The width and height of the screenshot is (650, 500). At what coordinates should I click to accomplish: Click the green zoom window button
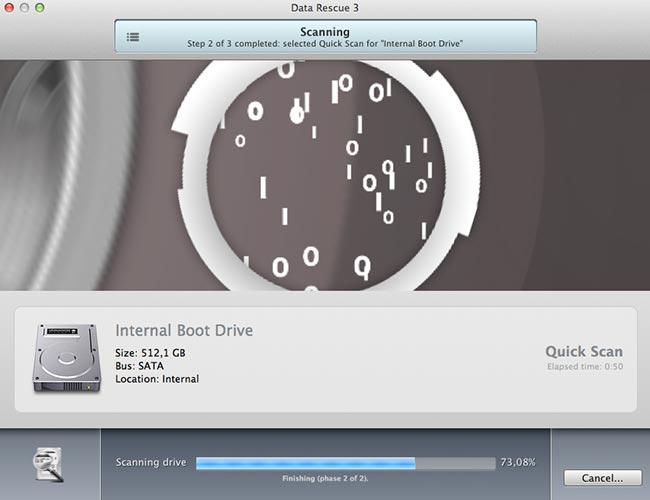40,7
